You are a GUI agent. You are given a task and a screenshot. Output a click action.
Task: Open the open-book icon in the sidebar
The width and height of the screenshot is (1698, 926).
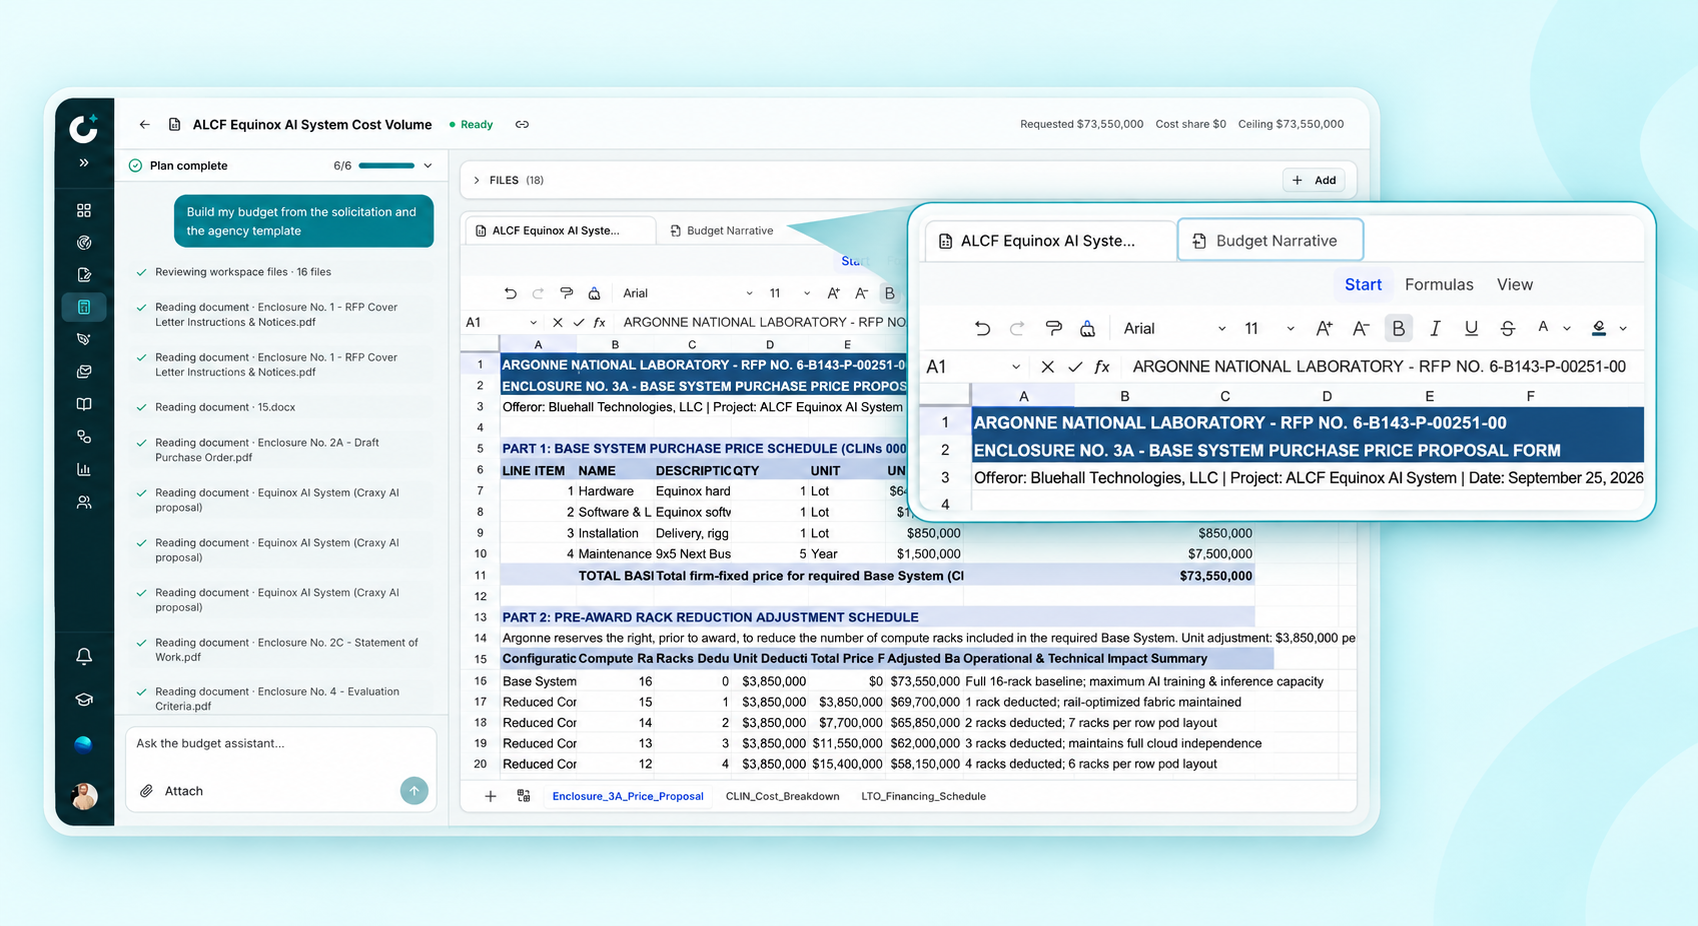tap(84, 404)
